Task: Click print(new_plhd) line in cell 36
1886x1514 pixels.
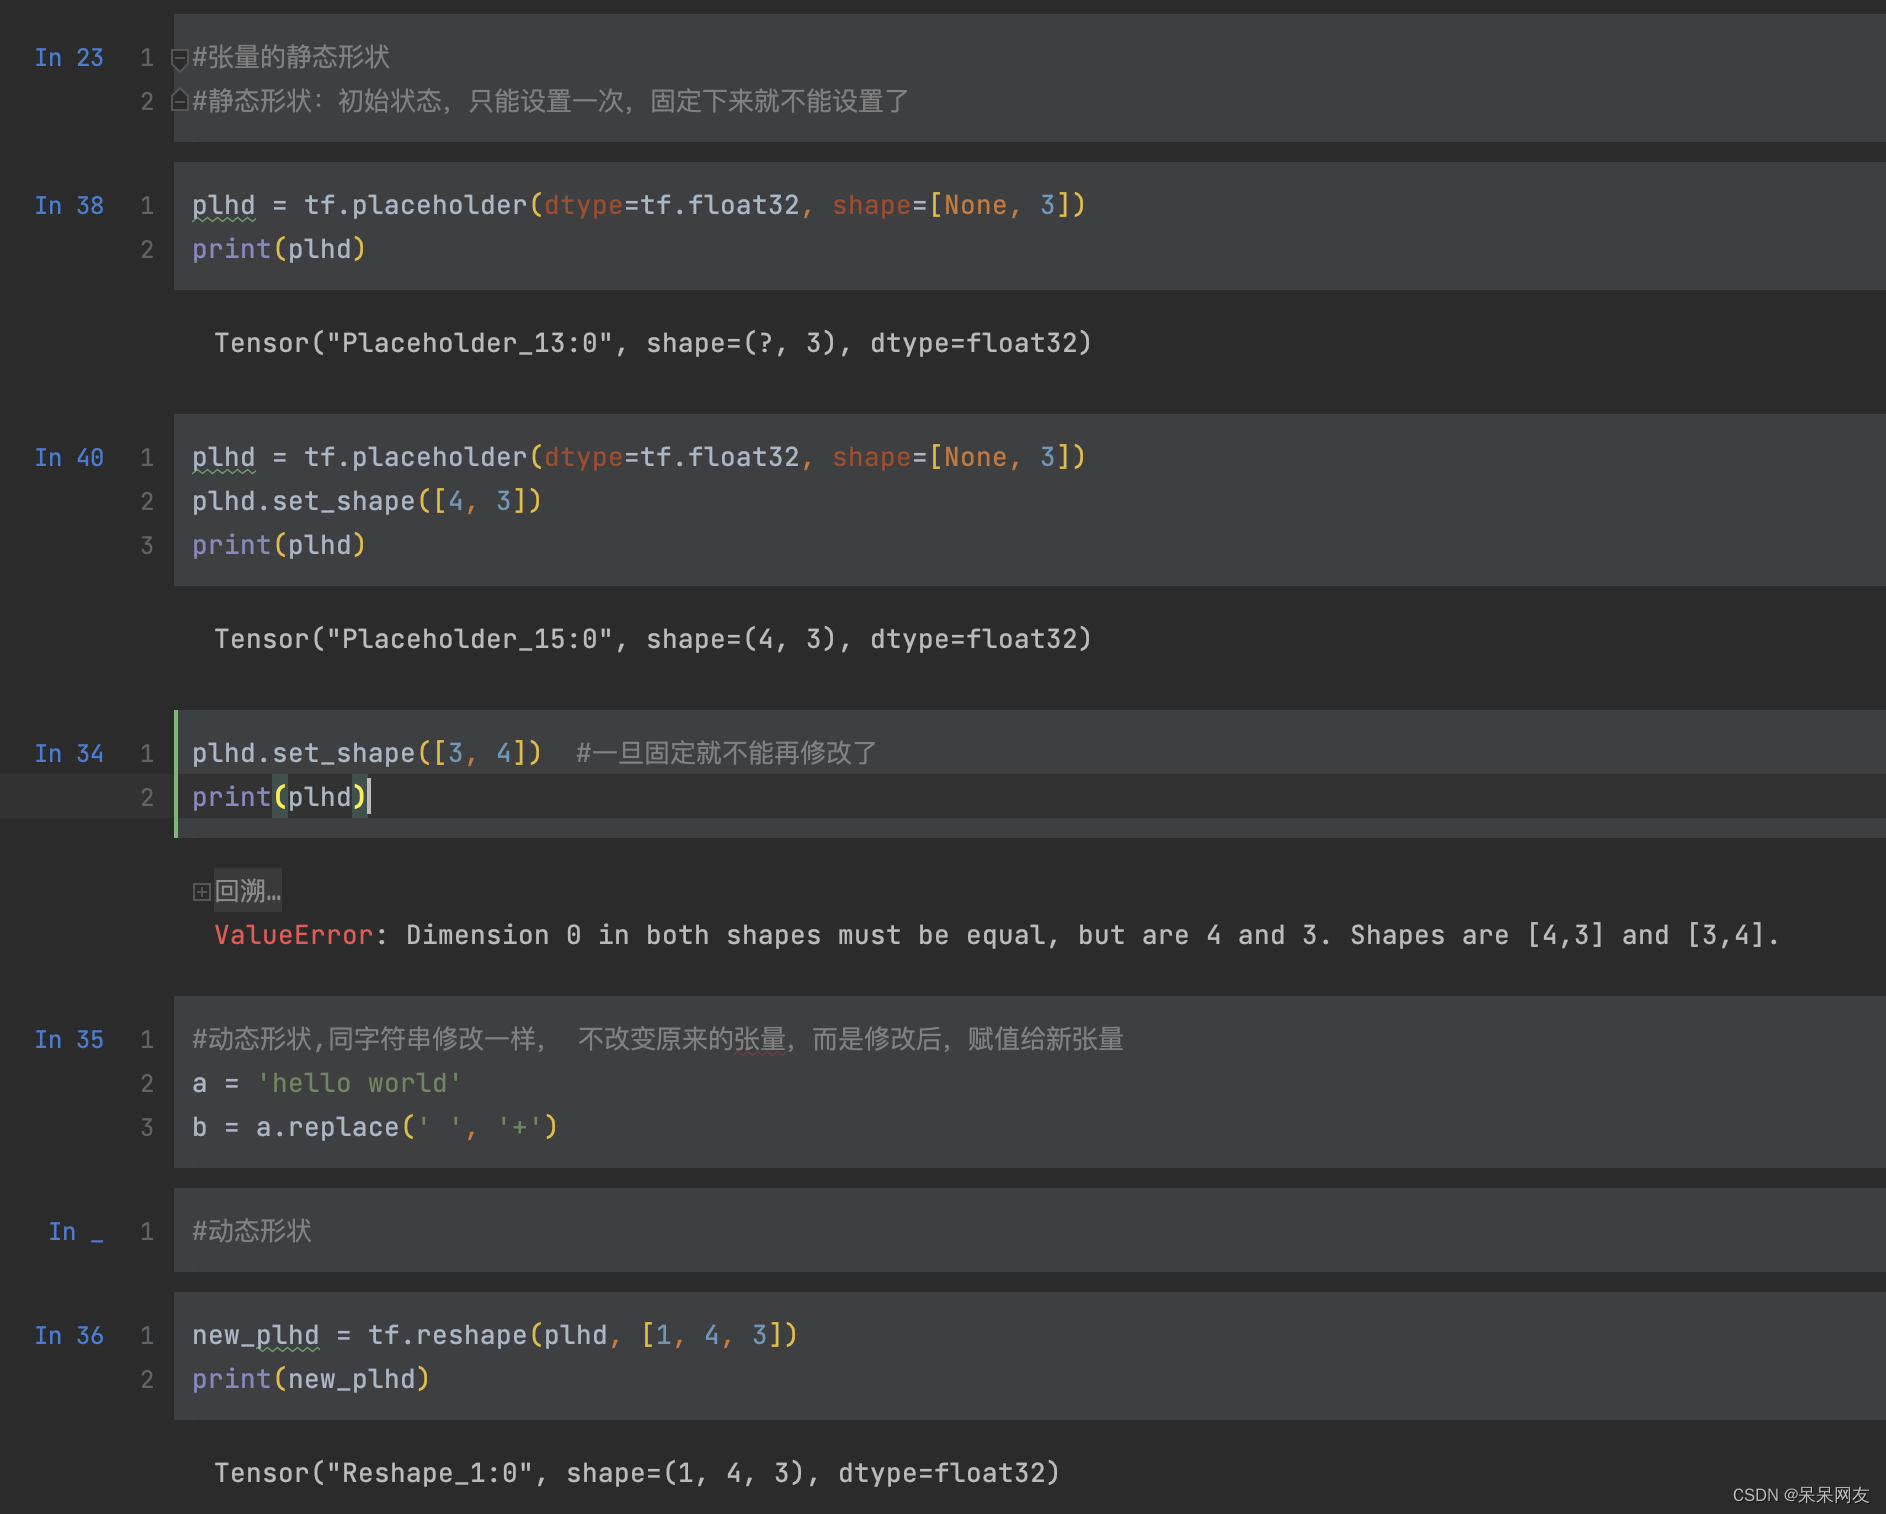Action: [311, 1379]
